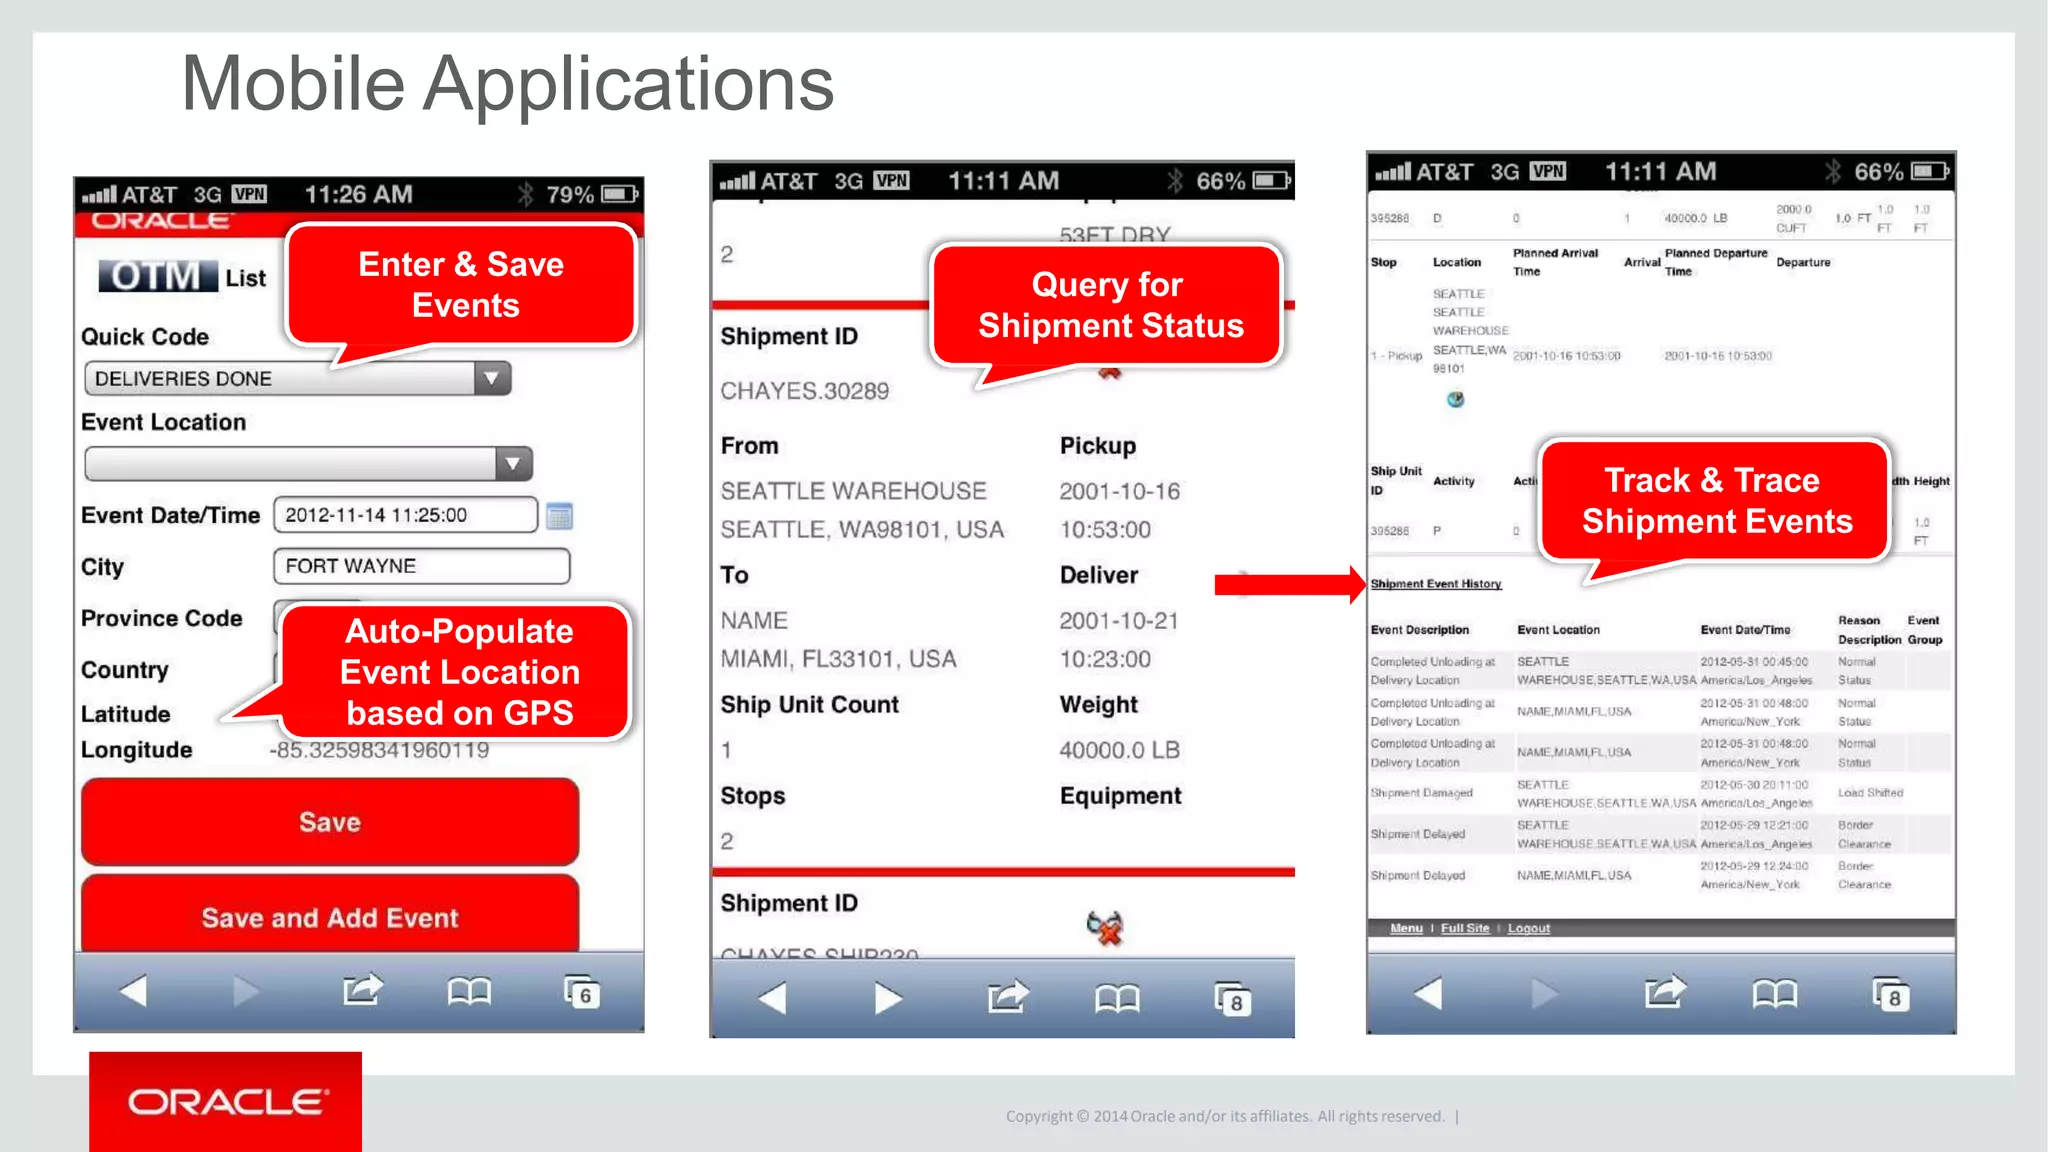Click the Shipment Event History link
The width and height of the screenshot is (2048, 1152).
point(1435,584)
